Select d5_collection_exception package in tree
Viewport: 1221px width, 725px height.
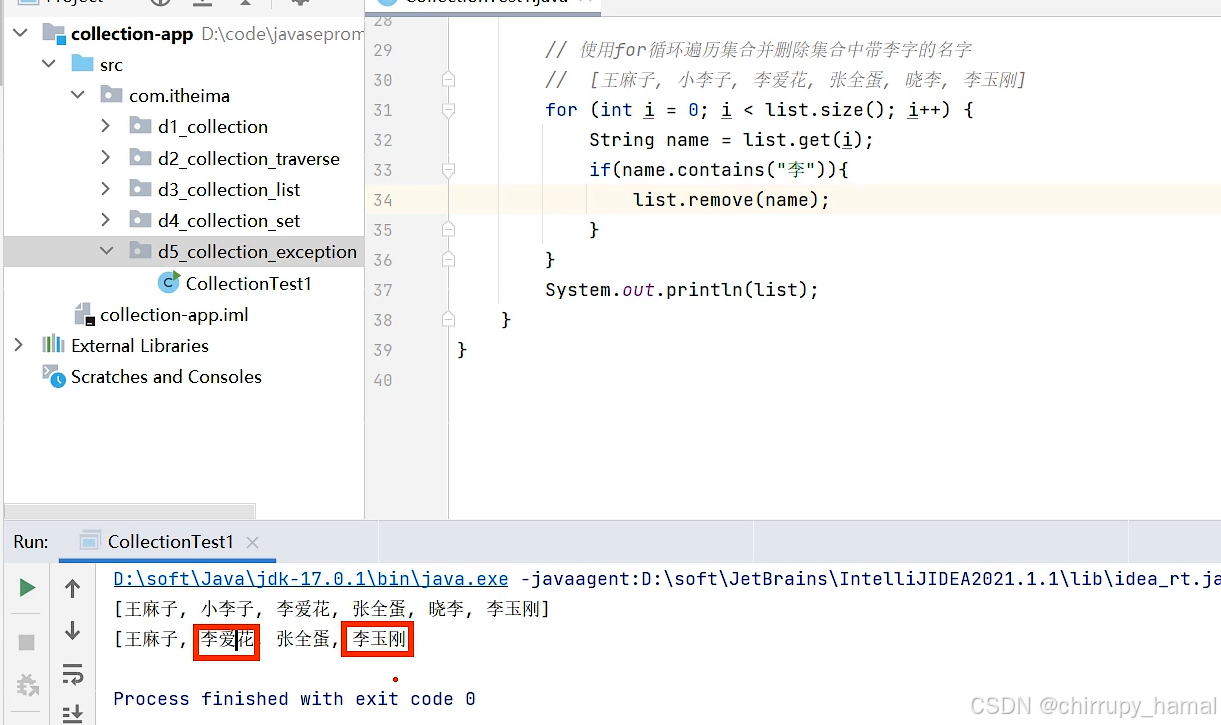tap(257, 252)
